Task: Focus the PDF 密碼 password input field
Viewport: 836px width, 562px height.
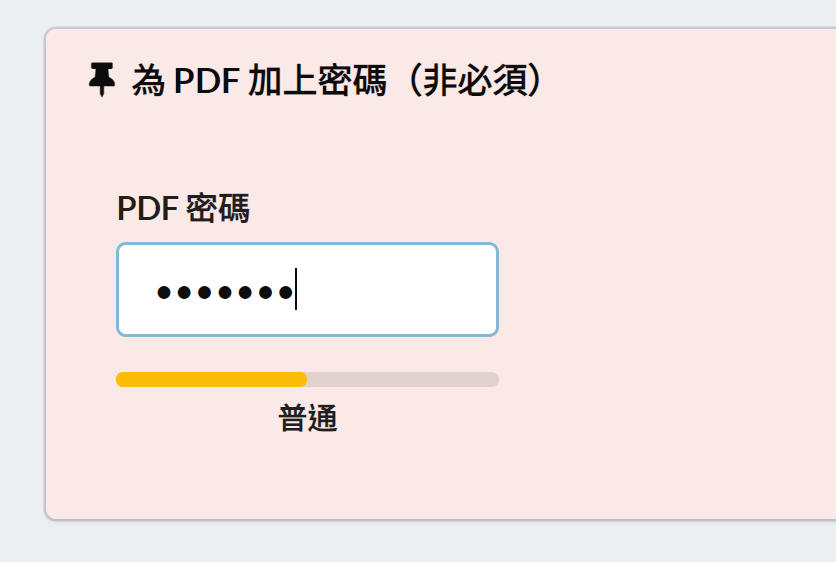Action: (x=307, y=290)
